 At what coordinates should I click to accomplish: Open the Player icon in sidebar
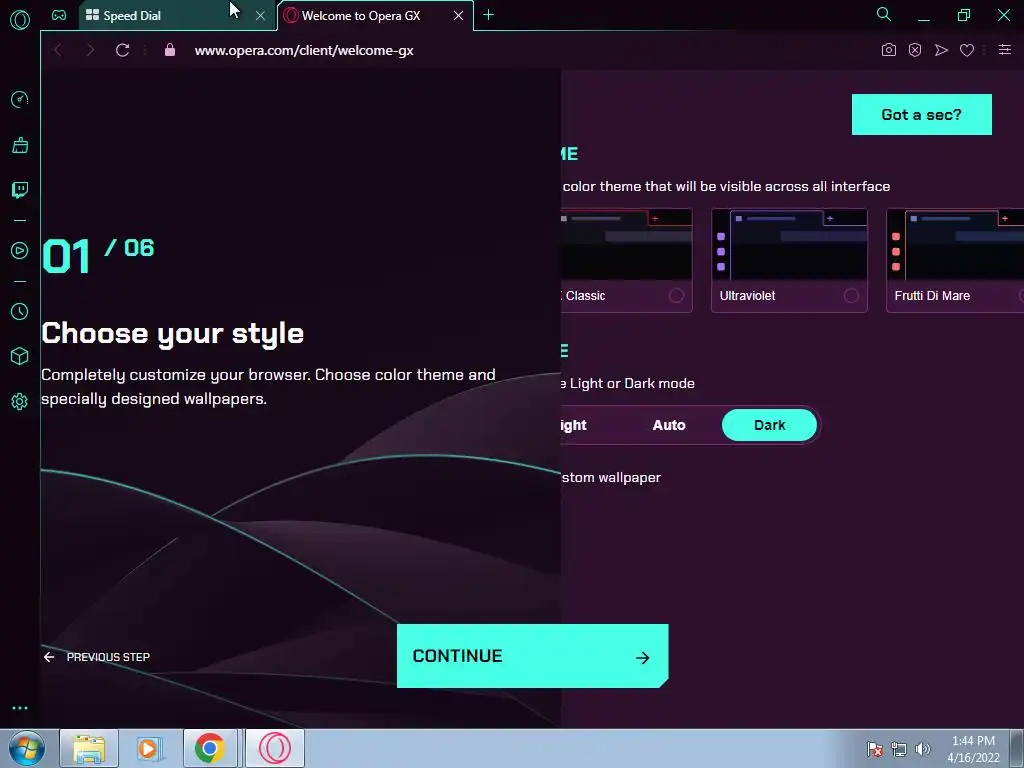click(x=20, y=251)
